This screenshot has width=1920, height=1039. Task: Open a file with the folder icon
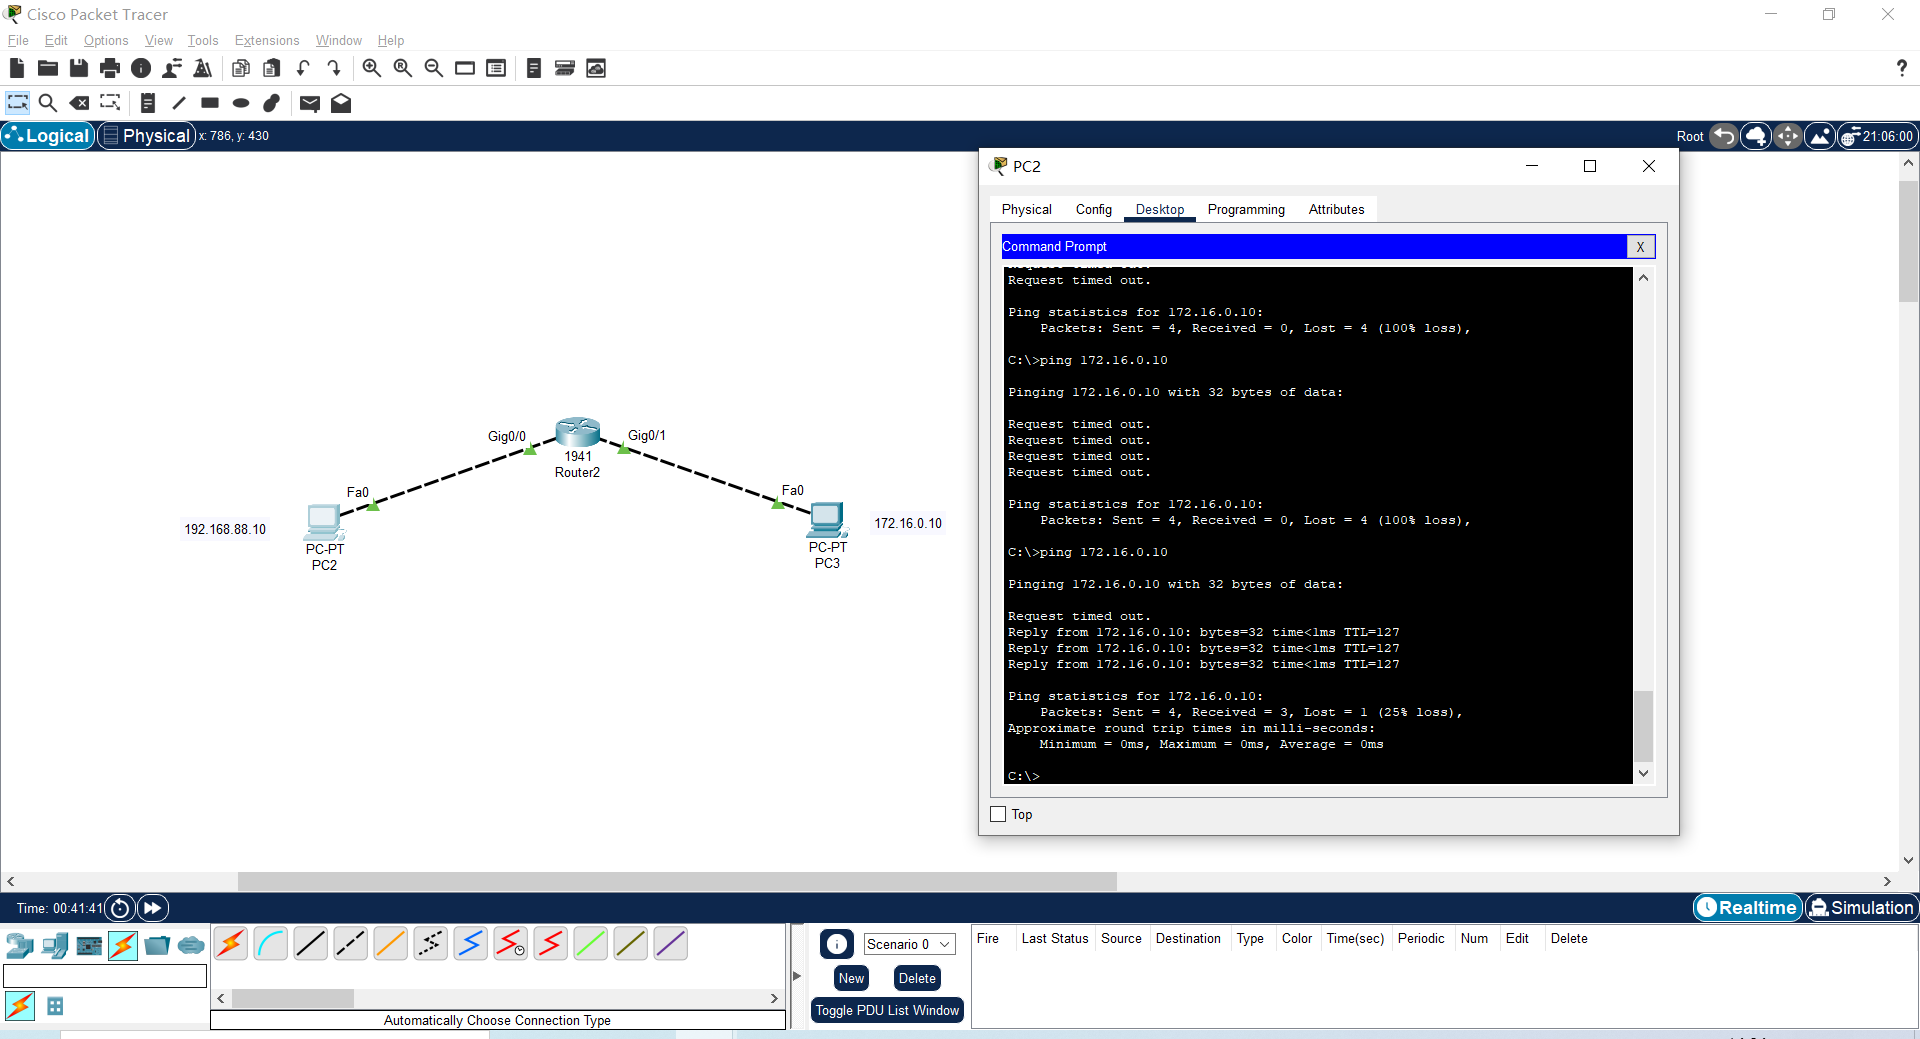coord(47,68)
